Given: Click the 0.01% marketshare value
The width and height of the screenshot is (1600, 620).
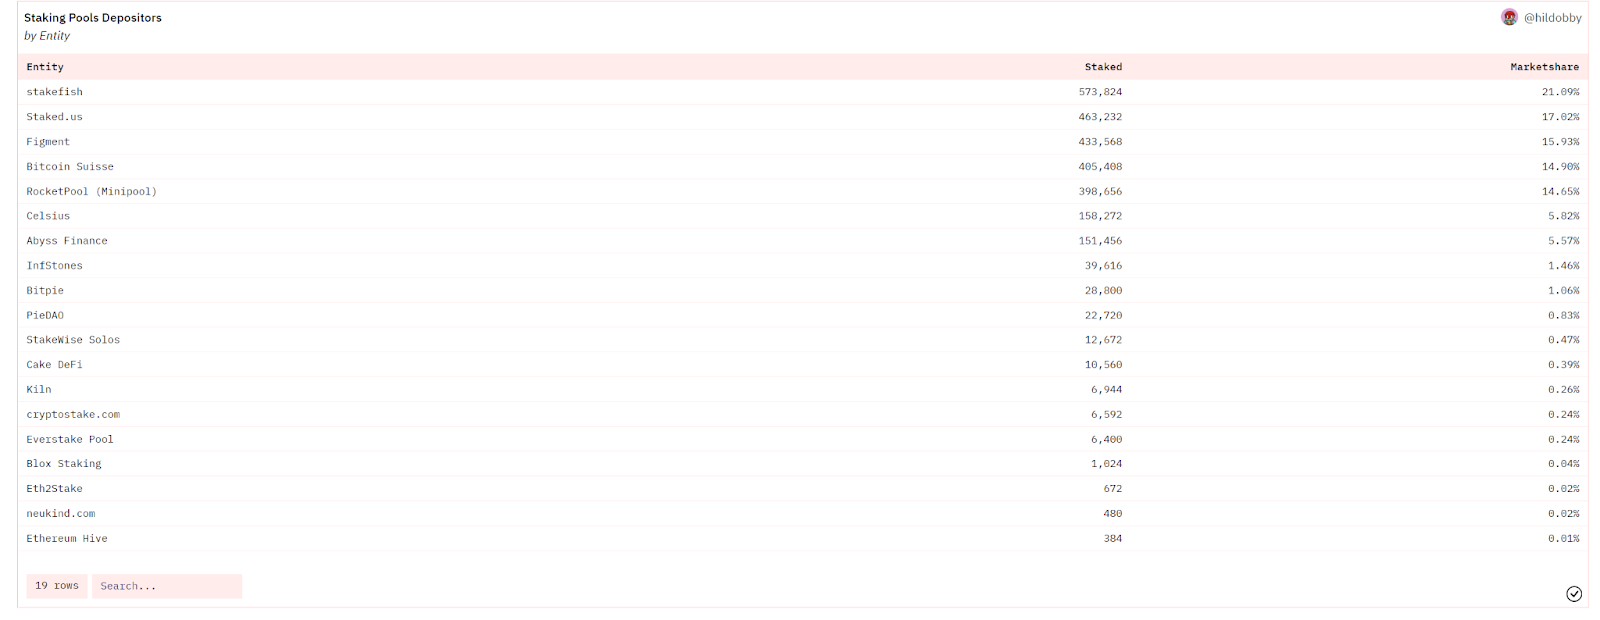Looking at the screenshot, I should (x=1563, y=539).
